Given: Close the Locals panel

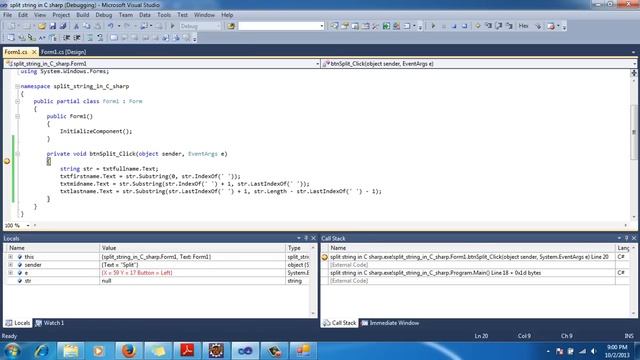Looking at the screenshot, I should click(313, 238).
